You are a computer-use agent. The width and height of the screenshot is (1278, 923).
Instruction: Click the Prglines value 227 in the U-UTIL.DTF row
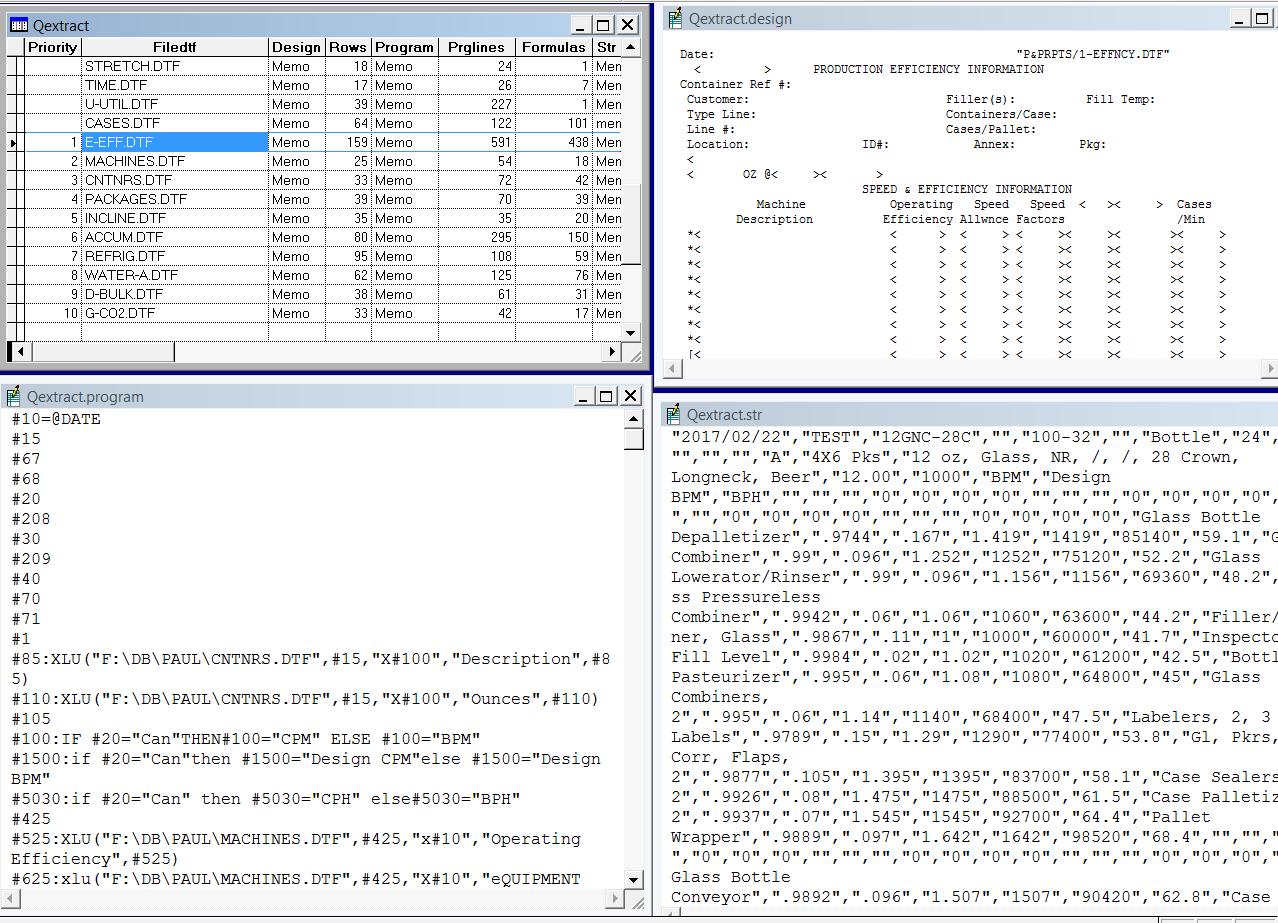[476, 105]
